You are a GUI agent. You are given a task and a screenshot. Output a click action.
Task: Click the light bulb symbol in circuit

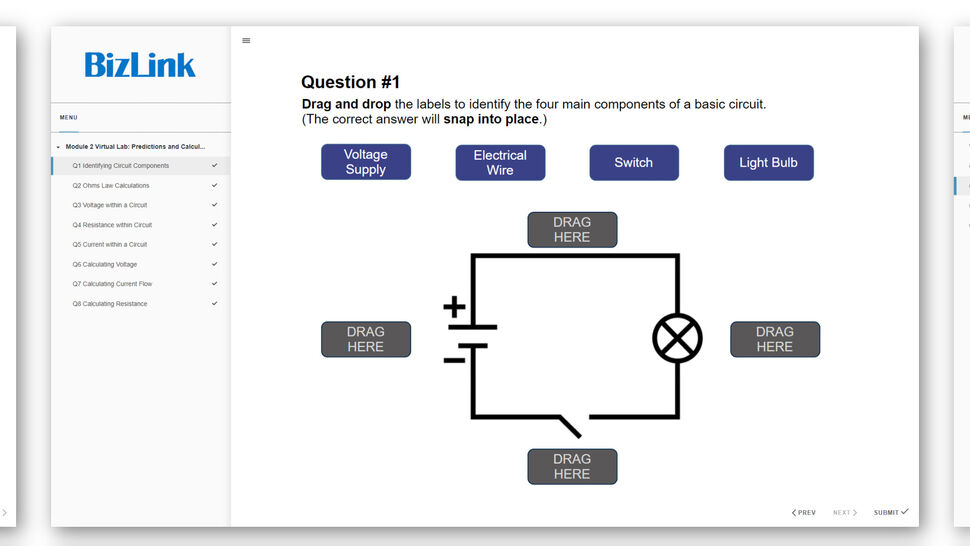pyautogui.click(x=677, y=338)
